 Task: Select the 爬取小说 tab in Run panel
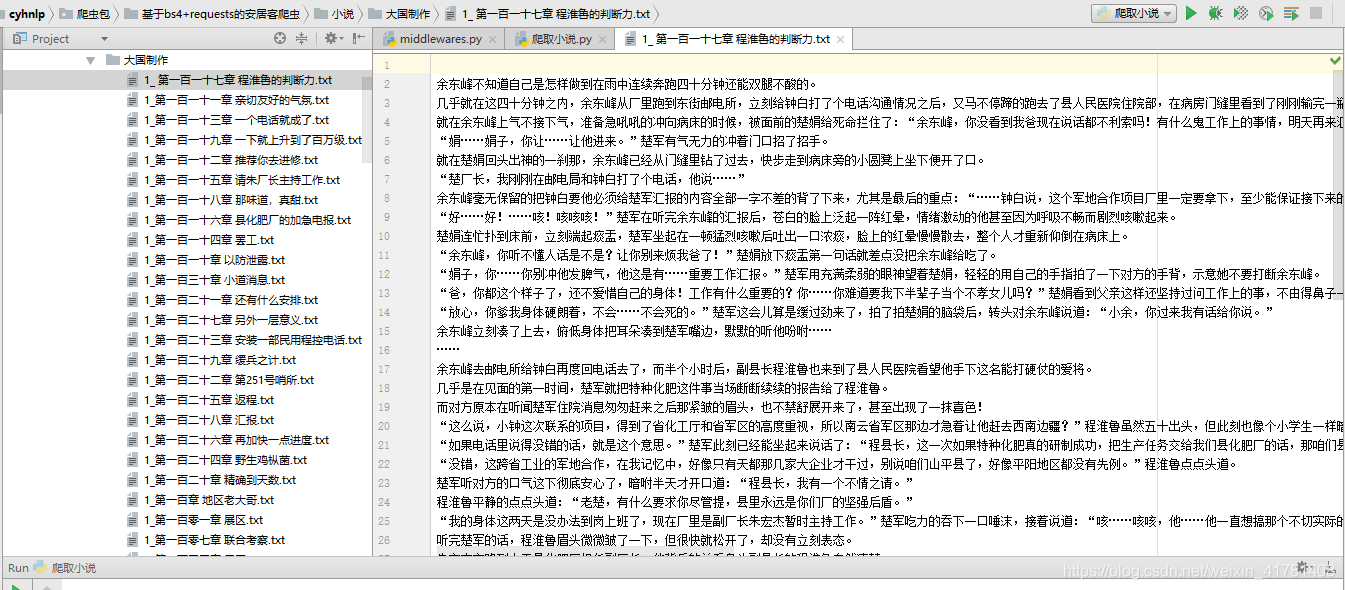66,568
